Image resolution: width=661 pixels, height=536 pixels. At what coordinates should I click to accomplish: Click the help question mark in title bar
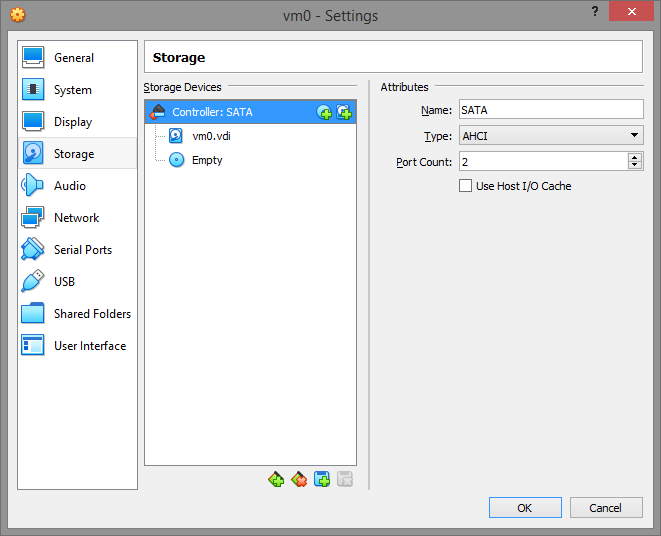click(595, 9)
